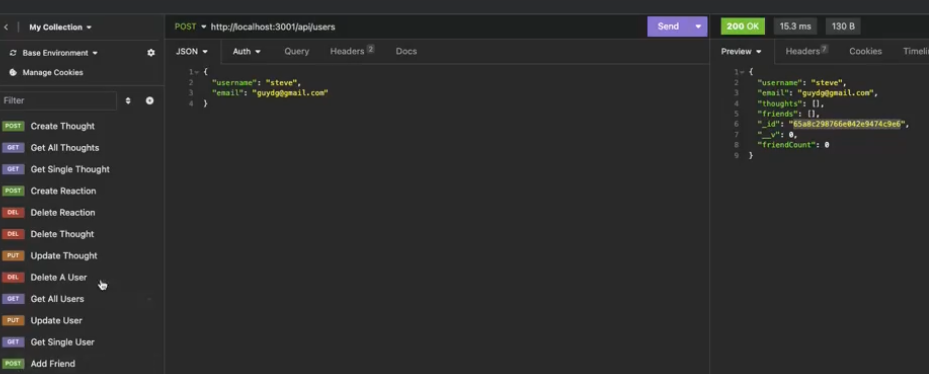Click the "friendCount" line in the response
The width and height of the screenshot is (929, 374).
click(793, 145)
